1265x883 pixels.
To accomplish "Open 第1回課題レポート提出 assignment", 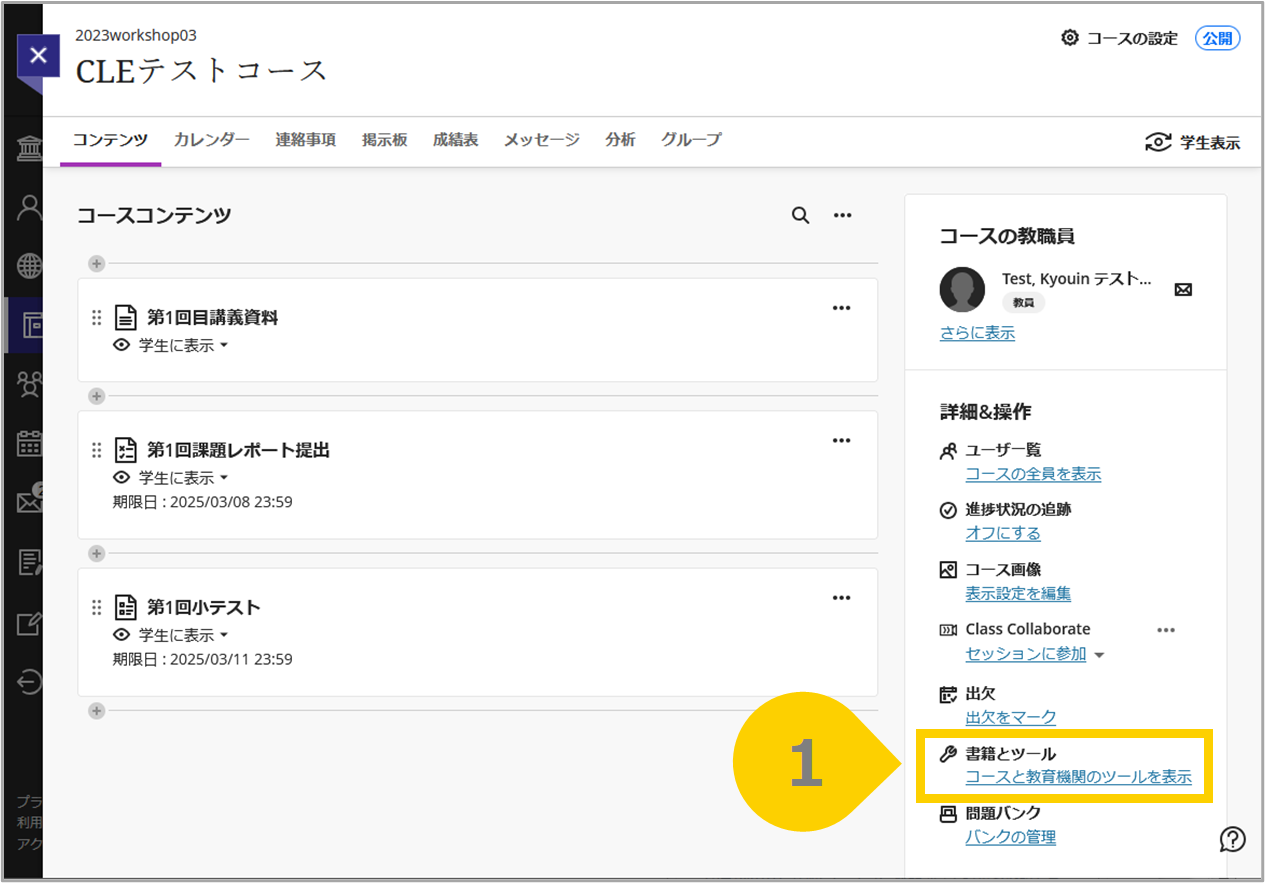I will (x=238, y=450).
